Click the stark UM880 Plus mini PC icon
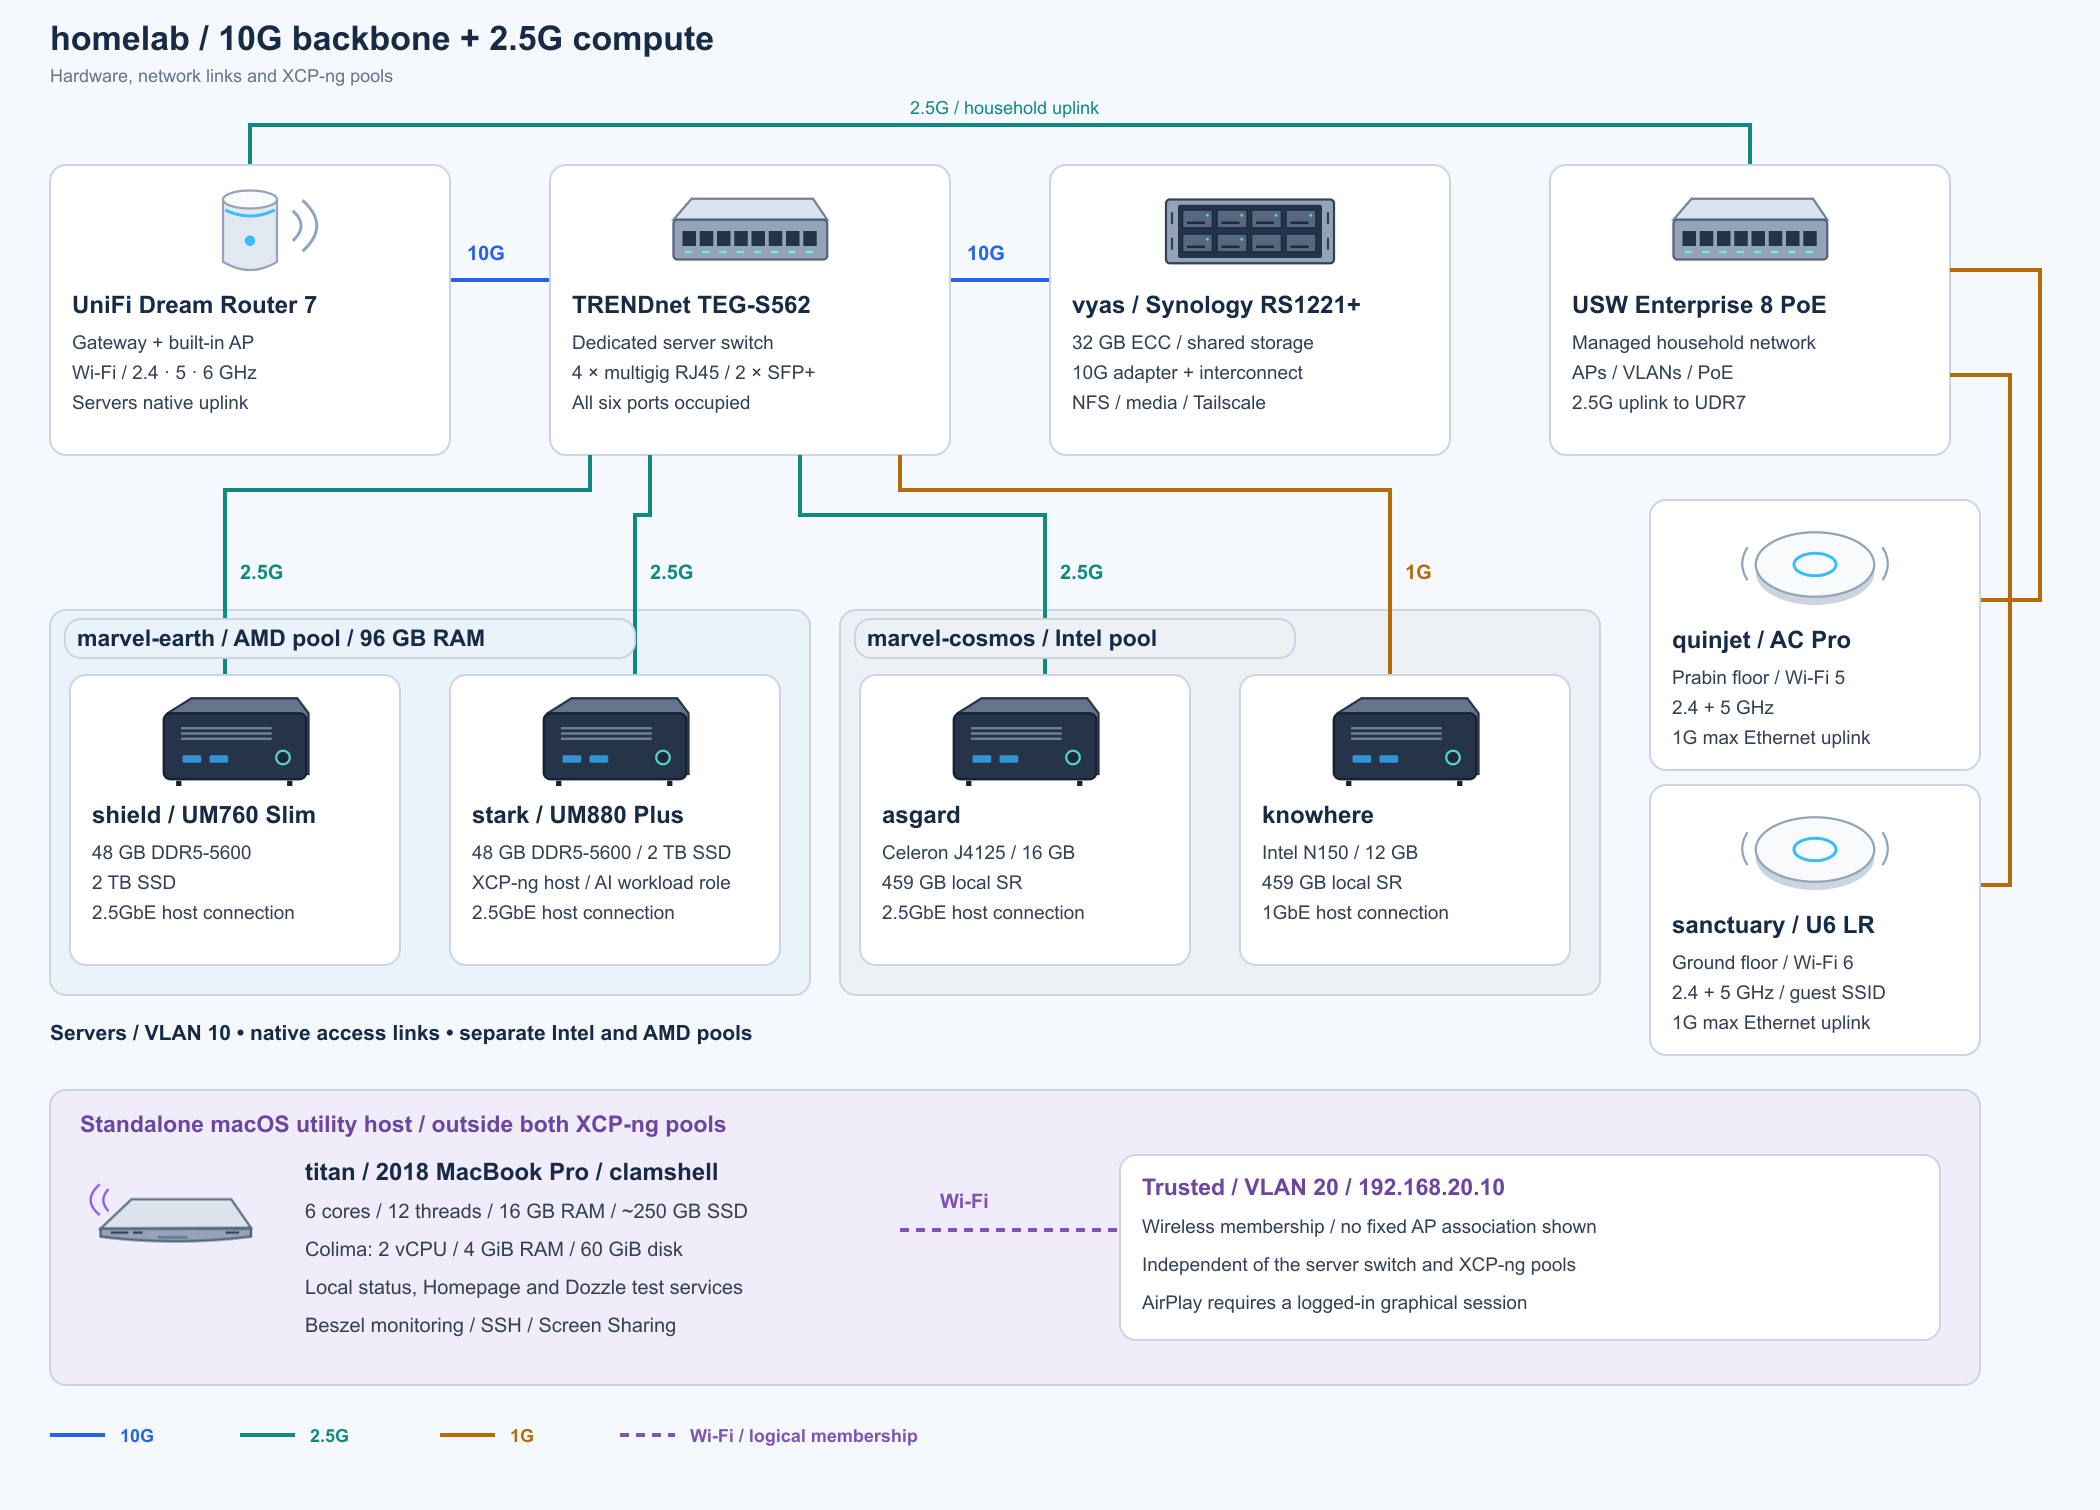 (616, 741)
